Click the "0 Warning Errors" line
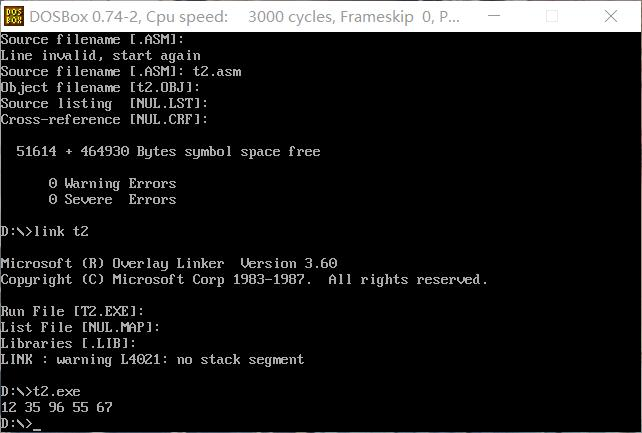The width and height of the screenshot is (642, 433). point(112,184)
